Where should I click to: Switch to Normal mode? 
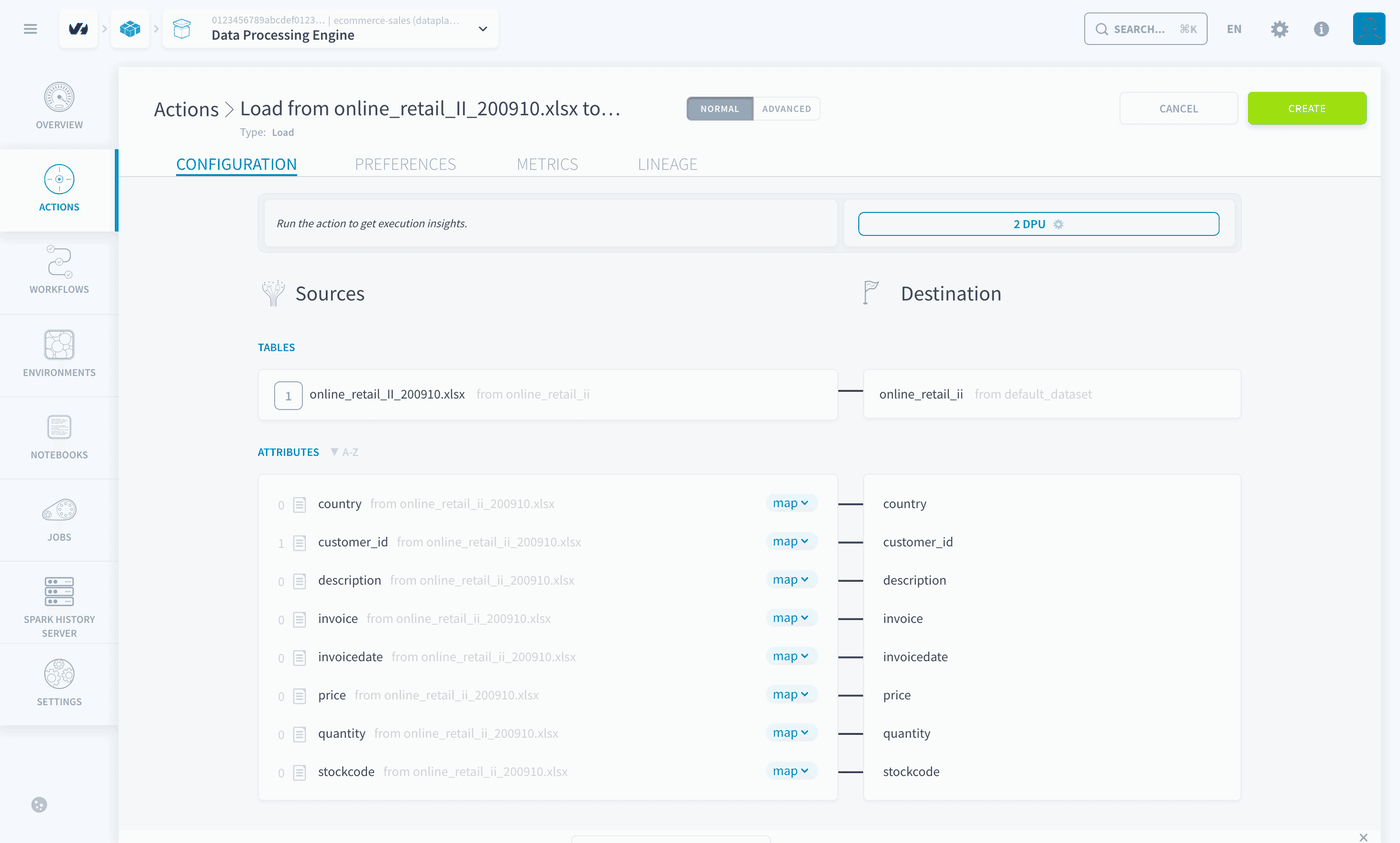[720, 108]
